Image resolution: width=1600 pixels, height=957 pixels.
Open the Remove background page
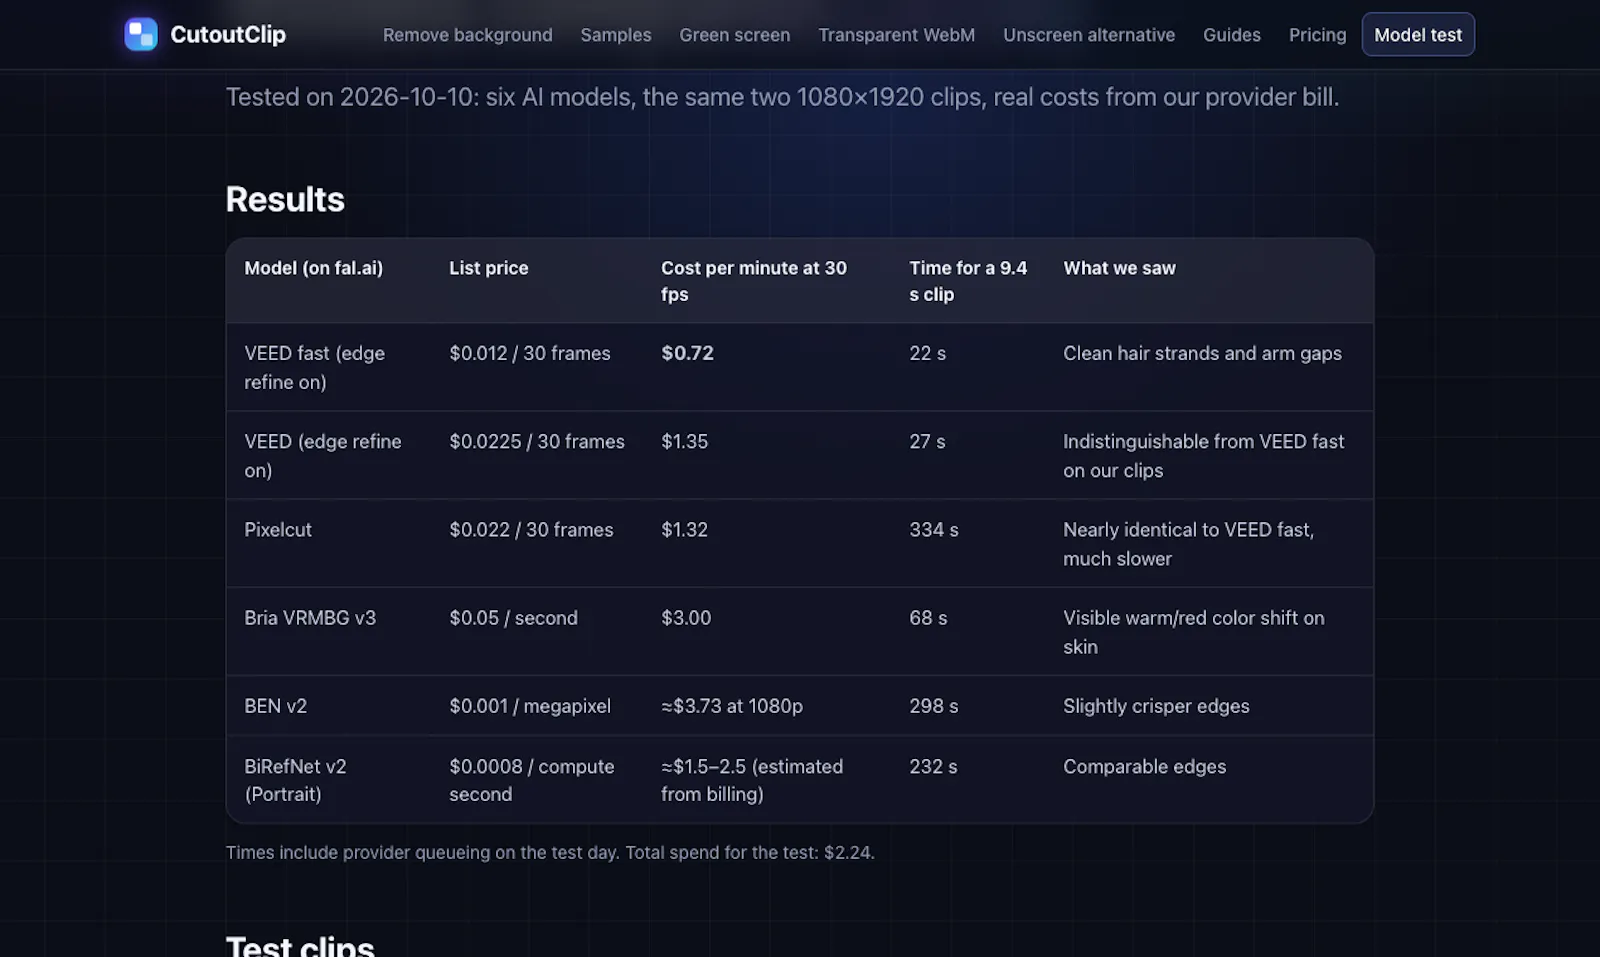(467, 35)
